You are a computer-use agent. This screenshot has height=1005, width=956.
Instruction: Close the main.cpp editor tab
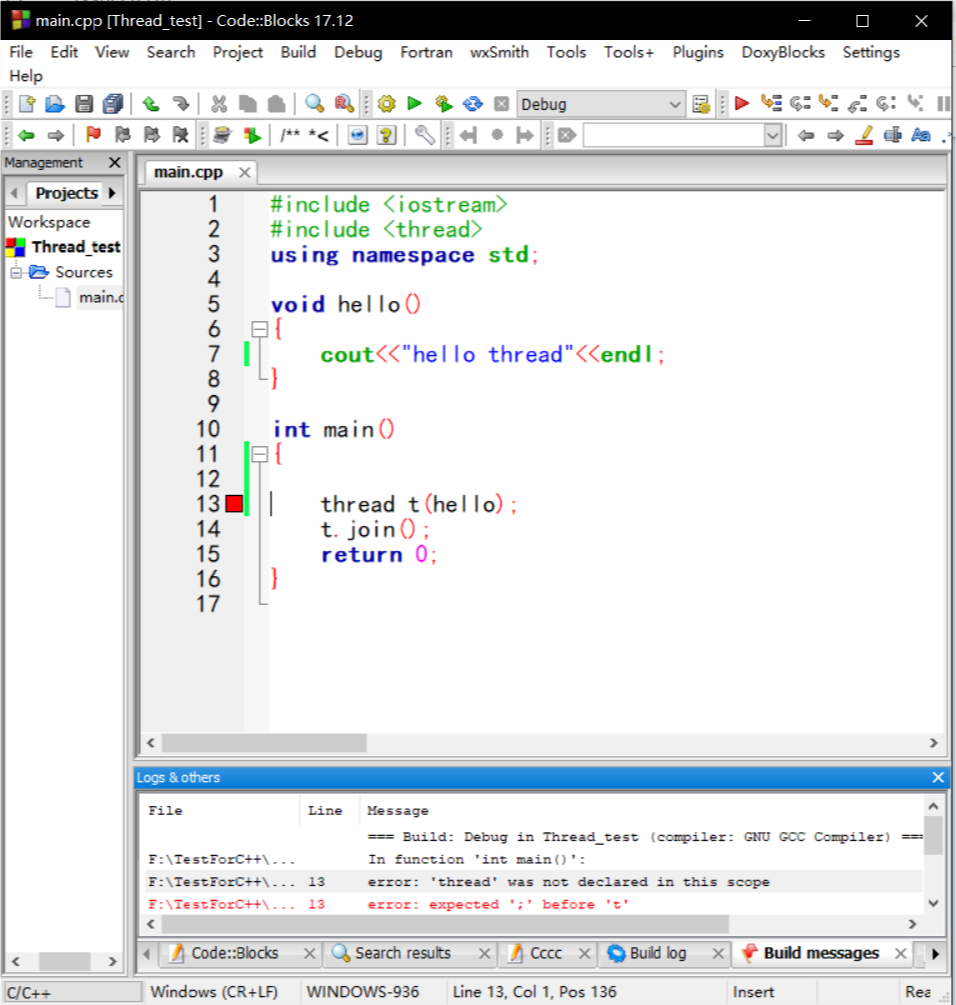coord(244,173)
